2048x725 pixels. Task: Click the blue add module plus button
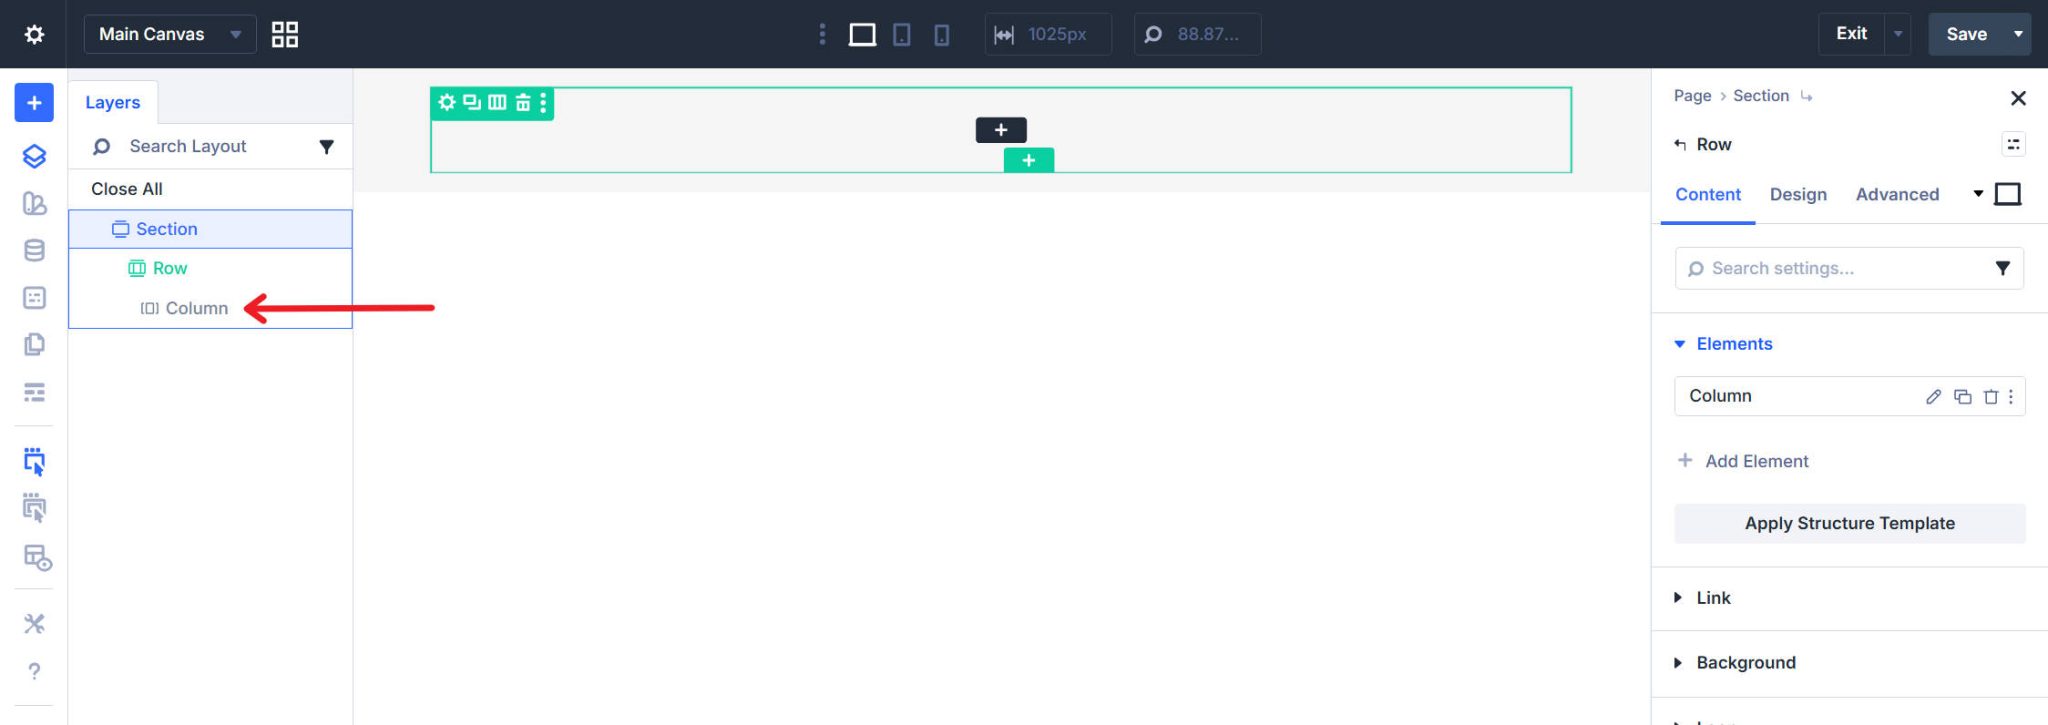click(34, 103)
